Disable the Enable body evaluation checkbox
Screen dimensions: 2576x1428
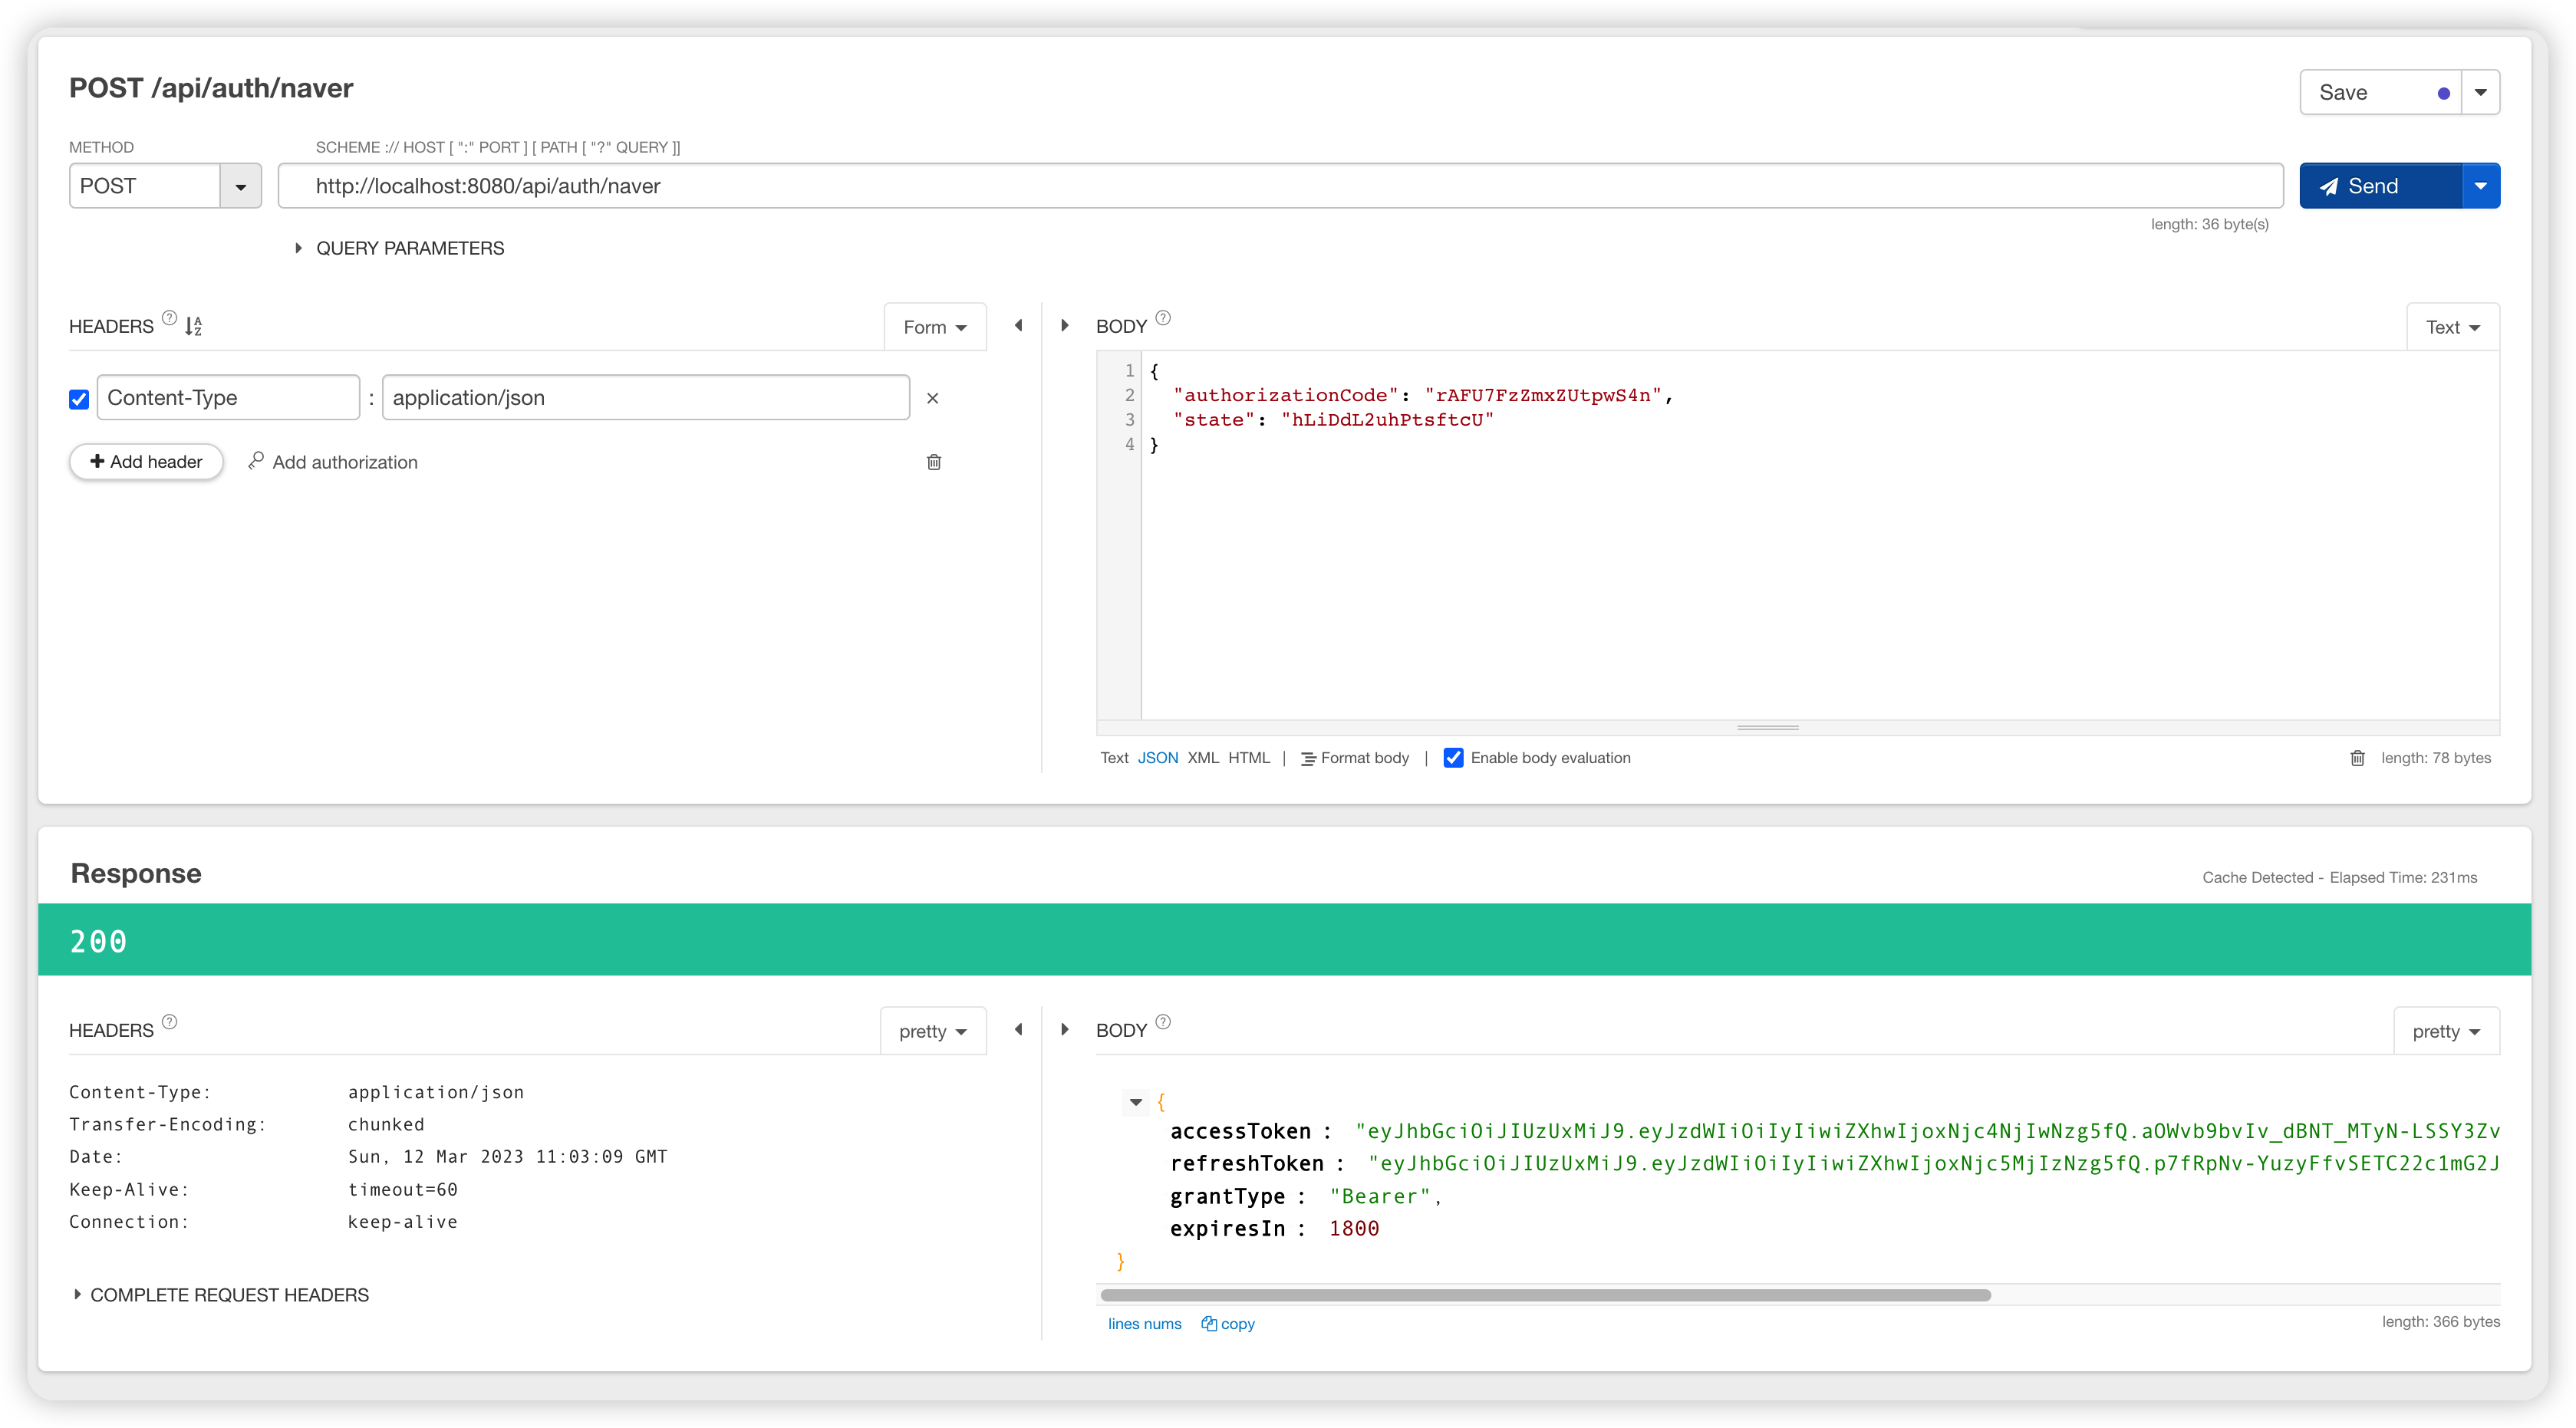(1453, 758)
